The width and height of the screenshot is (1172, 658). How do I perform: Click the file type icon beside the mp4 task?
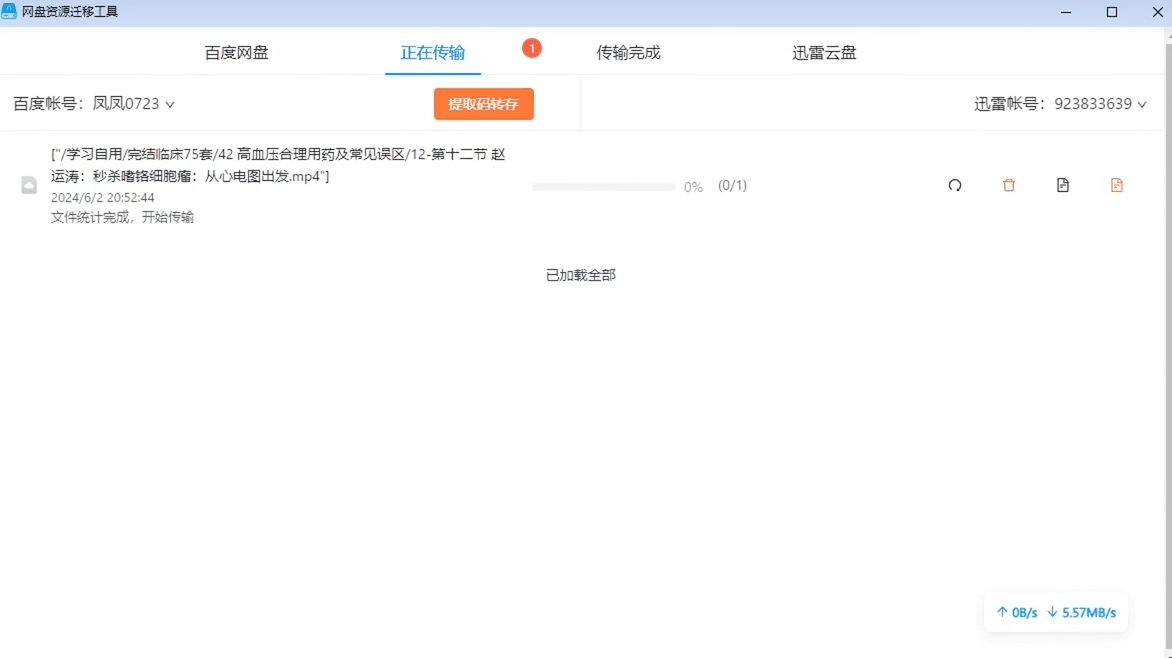click(x=29, y=185)
